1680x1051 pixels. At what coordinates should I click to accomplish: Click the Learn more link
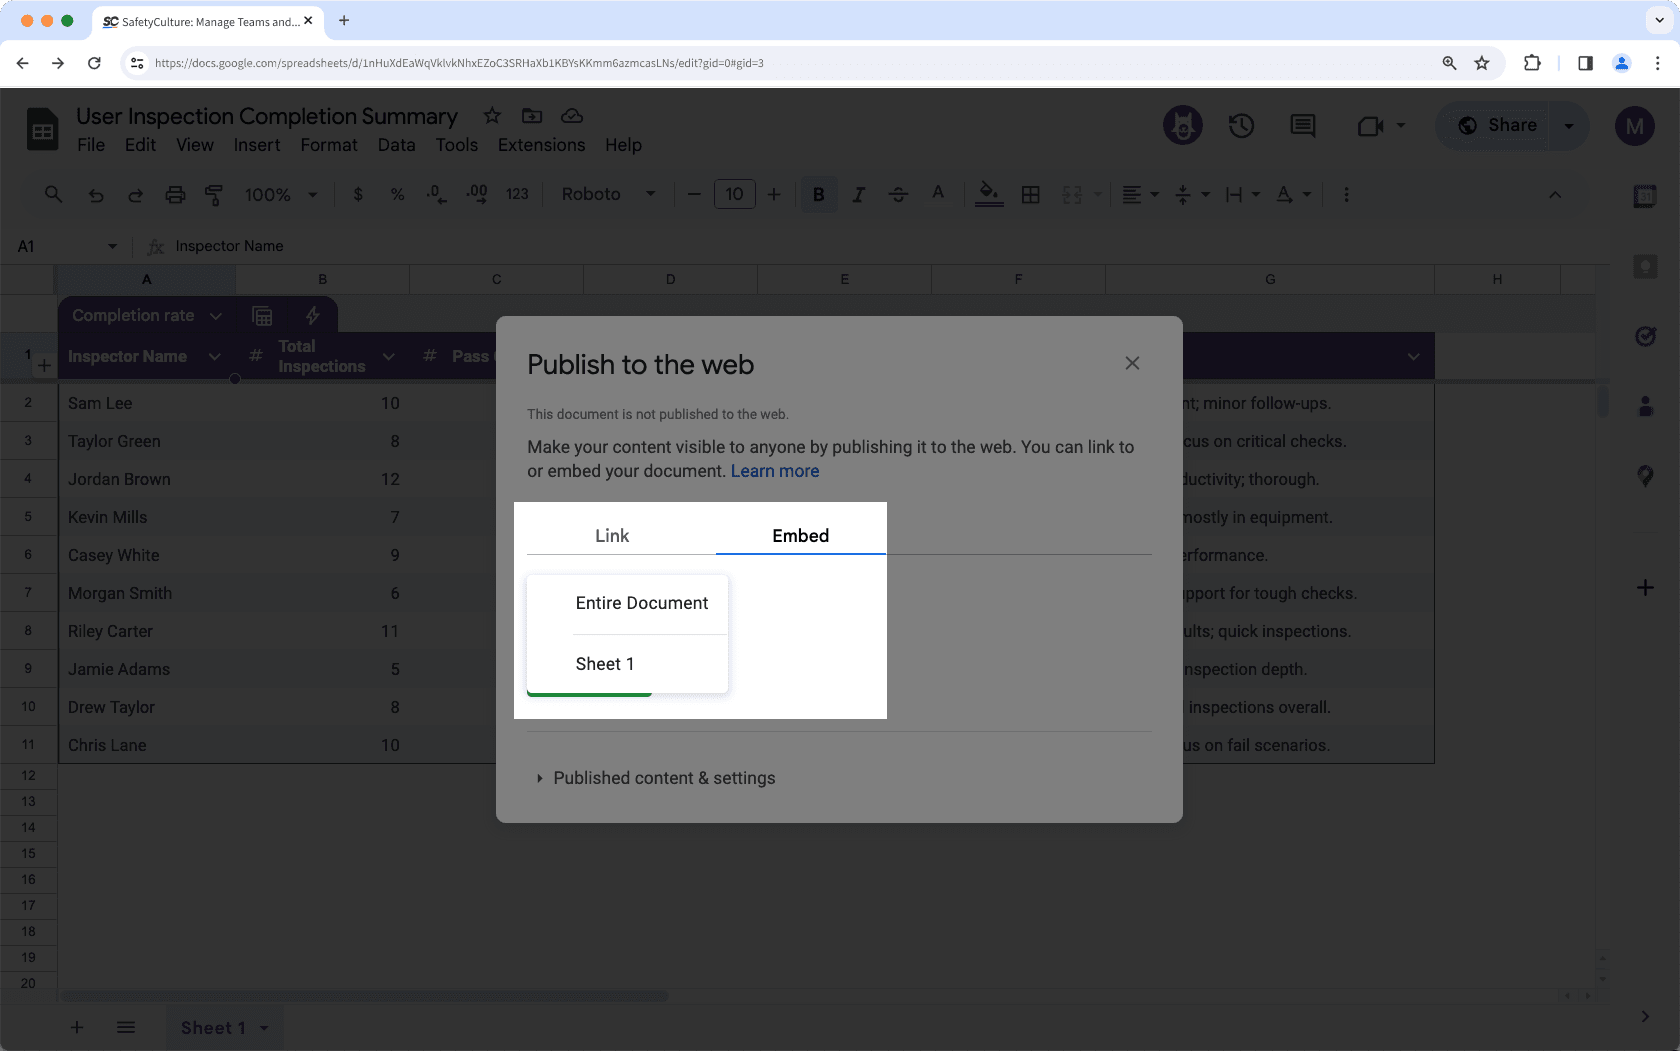coord(774,470)
